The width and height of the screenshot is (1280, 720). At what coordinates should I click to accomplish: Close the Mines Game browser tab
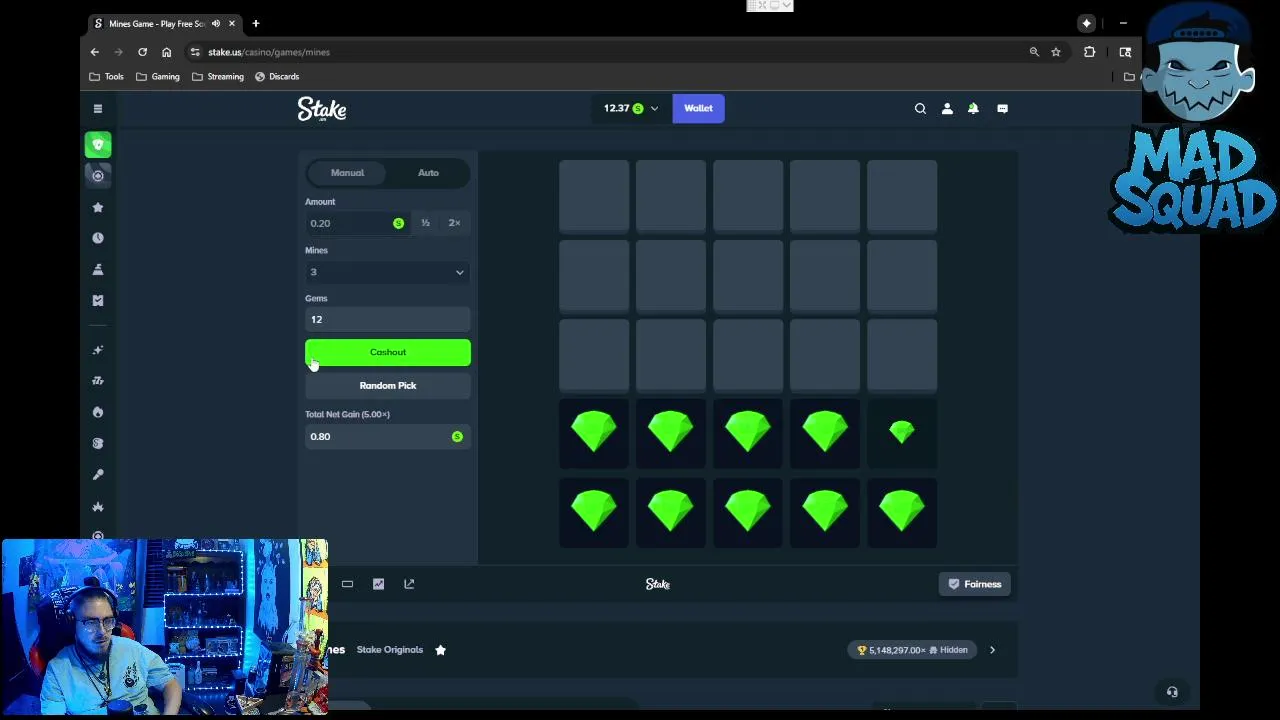[x=232, y=23]
